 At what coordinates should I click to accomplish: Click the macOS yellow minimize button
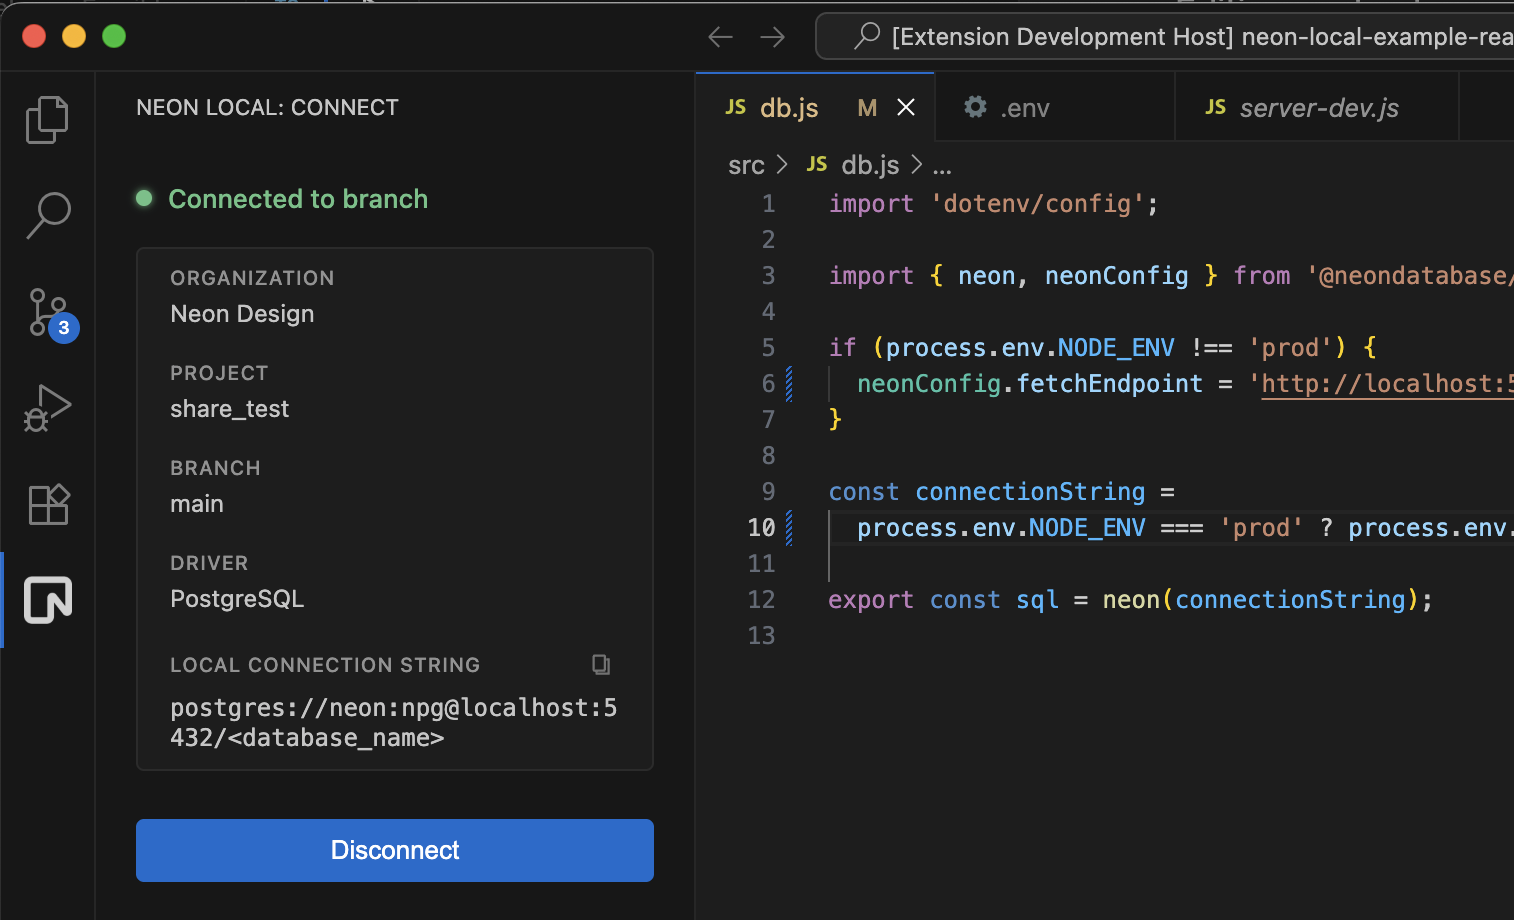74,36
